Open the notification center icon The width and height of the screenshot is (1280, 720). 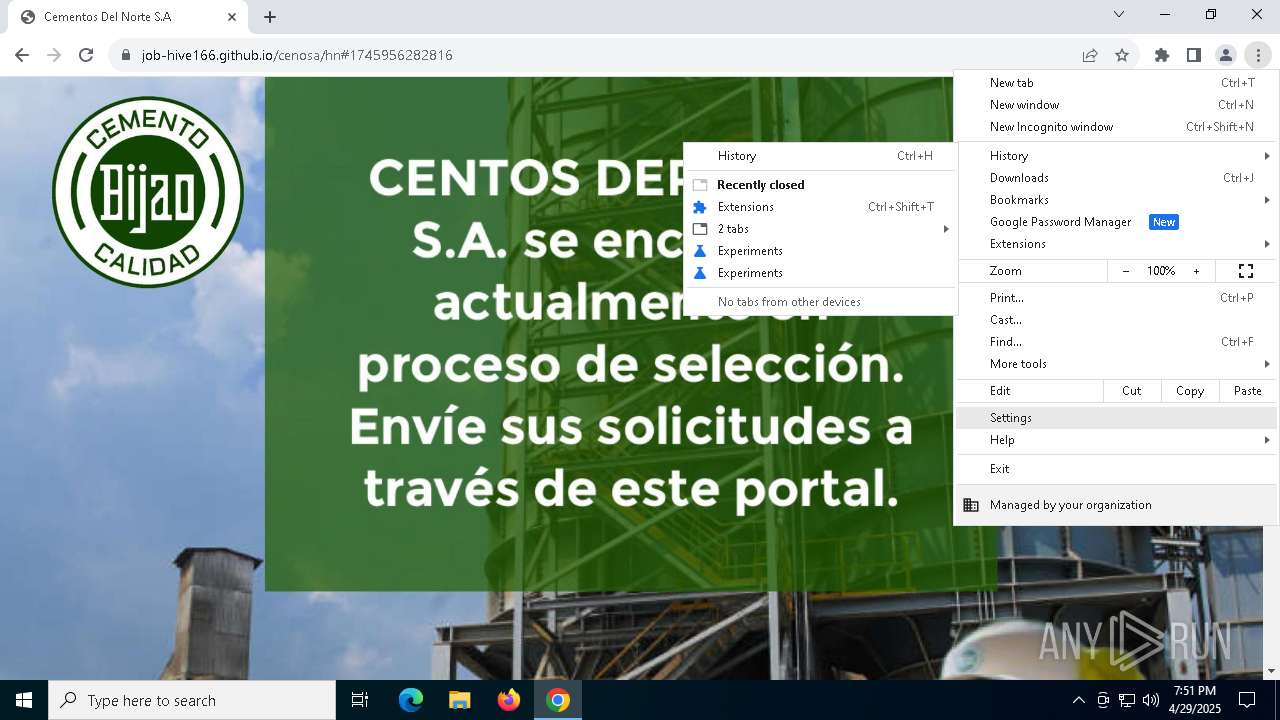(1247, 700)
